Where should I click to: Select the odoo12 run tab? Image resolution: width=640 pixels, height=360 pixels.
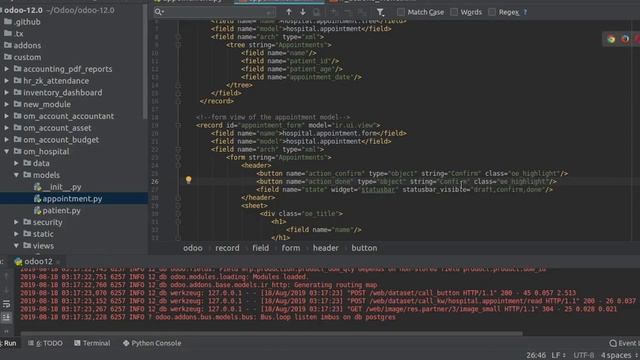[x=33, y=261]
